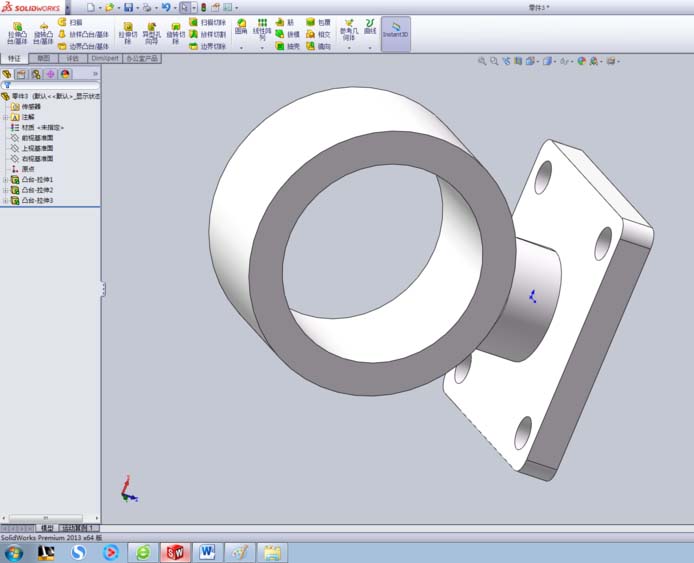694x563 pixels.
Task: Click the Revolved Cut (旋转切除) tool
Action: 175,33
